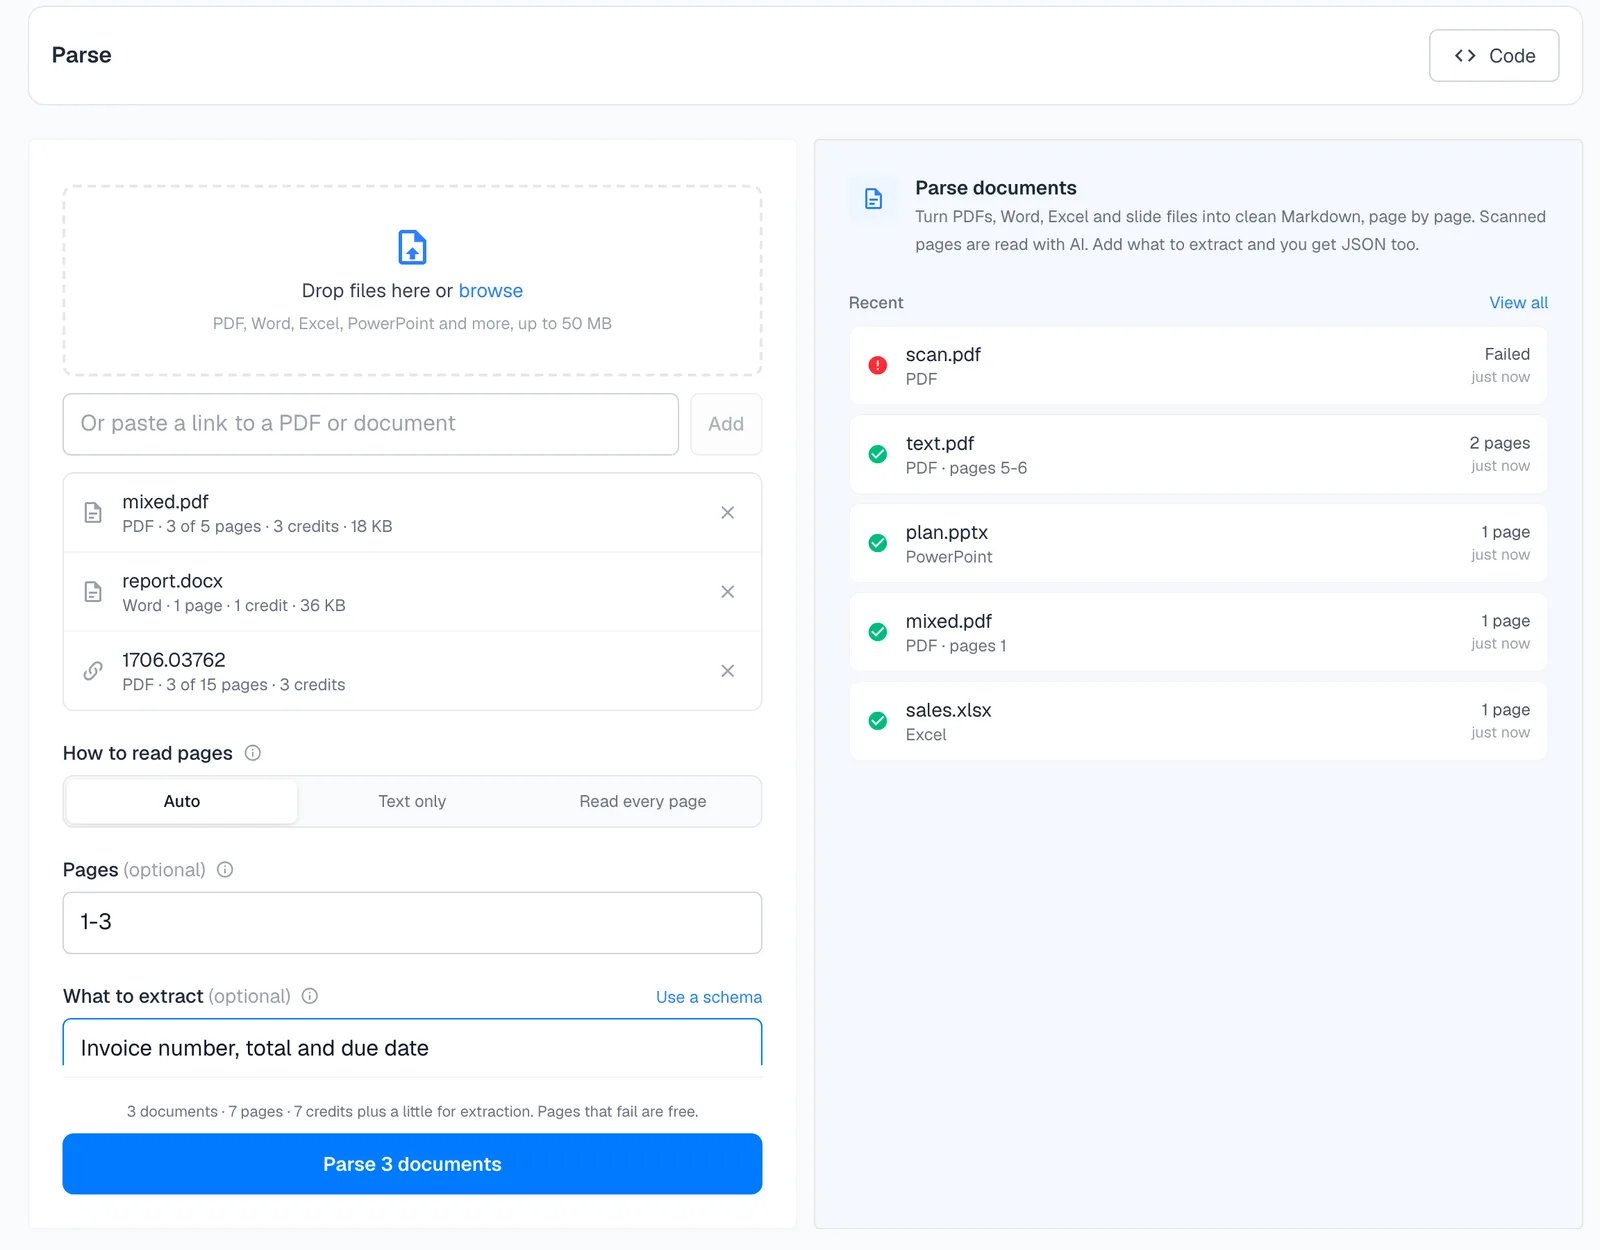
Task: Select the Auto reading mode
Action: point(182,801)
